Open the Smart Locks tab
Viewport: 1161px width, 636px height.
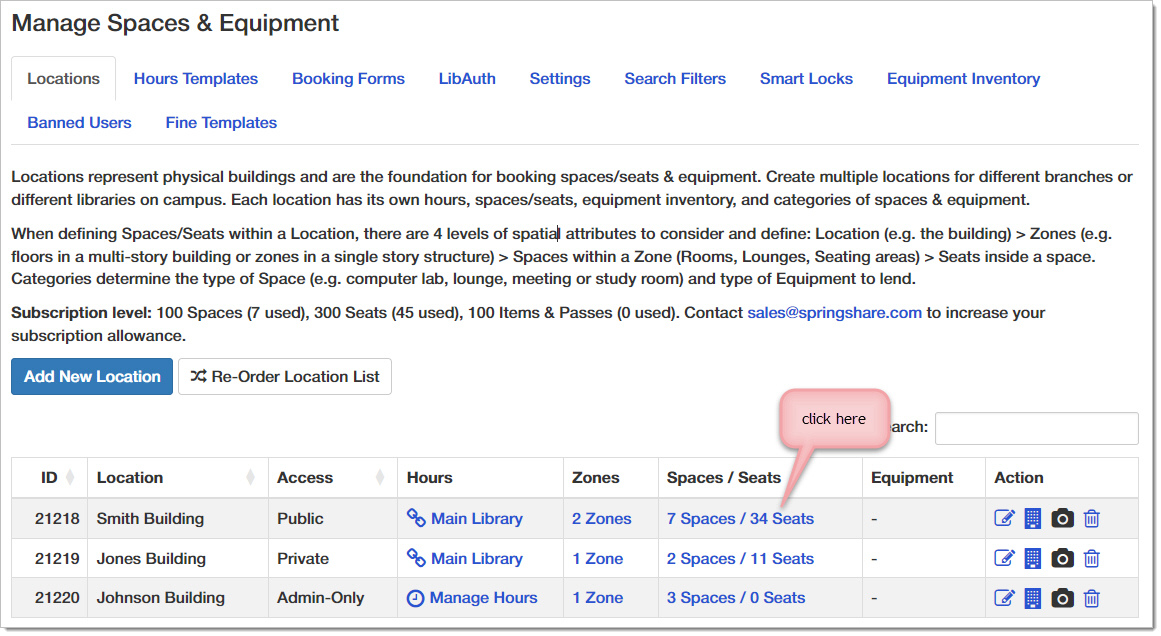pyautogui.click(x=806, y=79)
